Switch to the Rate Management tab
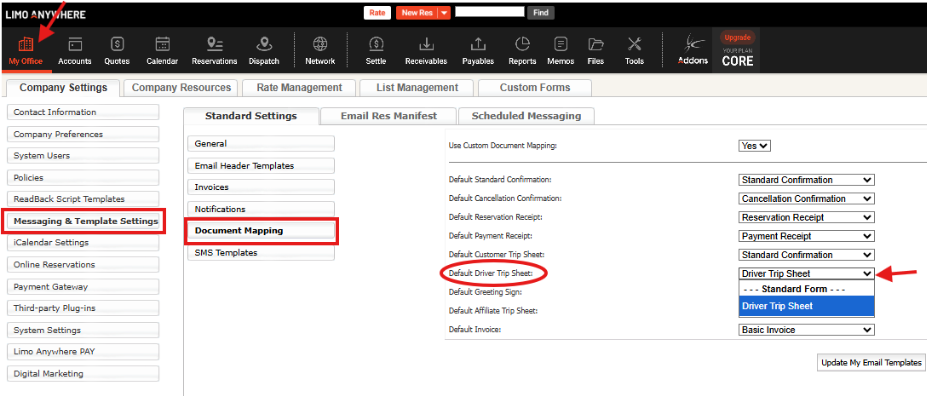Screen dimensions: 927x396 point(299,87)
